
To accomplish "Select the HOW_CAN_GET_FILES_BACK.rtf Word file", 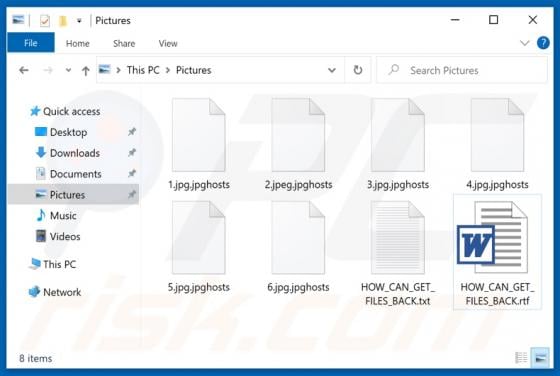I will (x=497, y=253).
